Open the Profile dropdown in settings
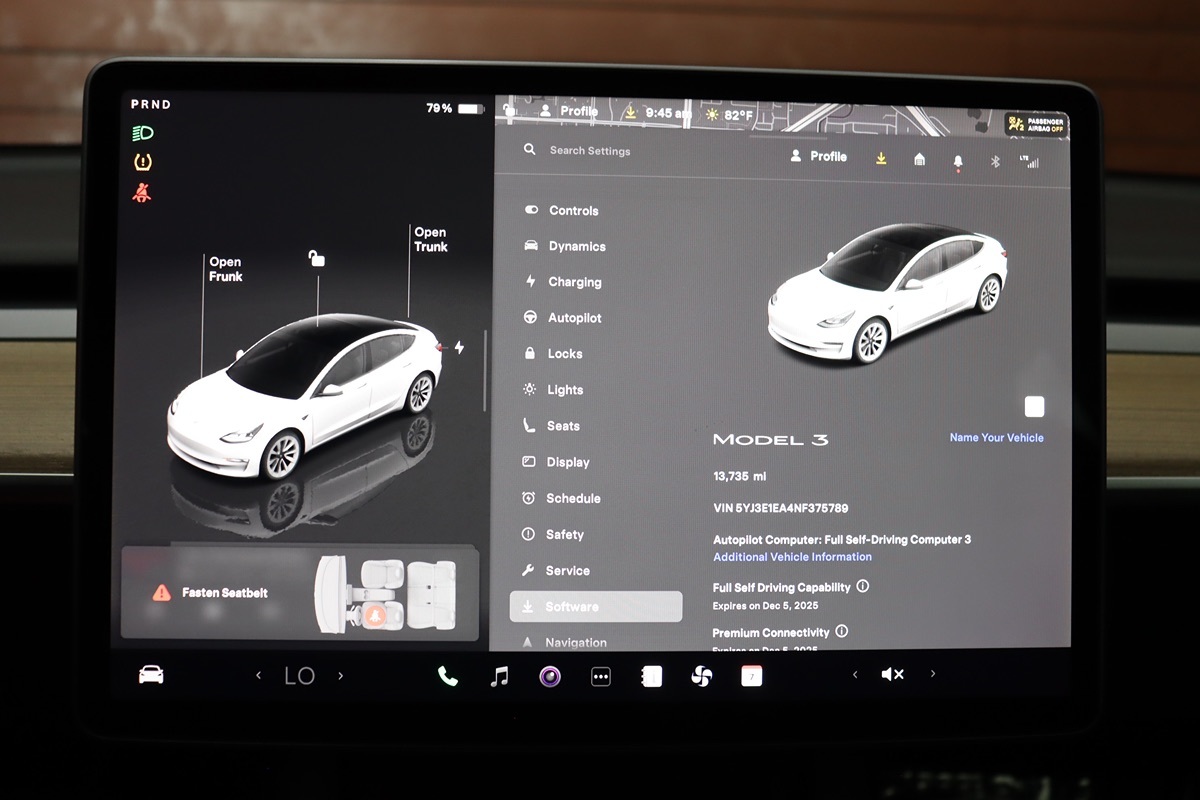 (818, 157)
